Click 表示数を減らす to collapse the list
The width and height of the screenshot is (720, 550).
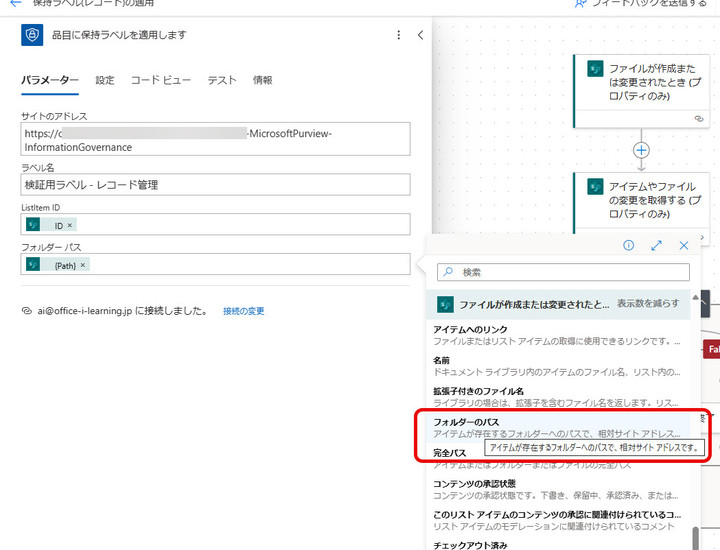point(648,303)
